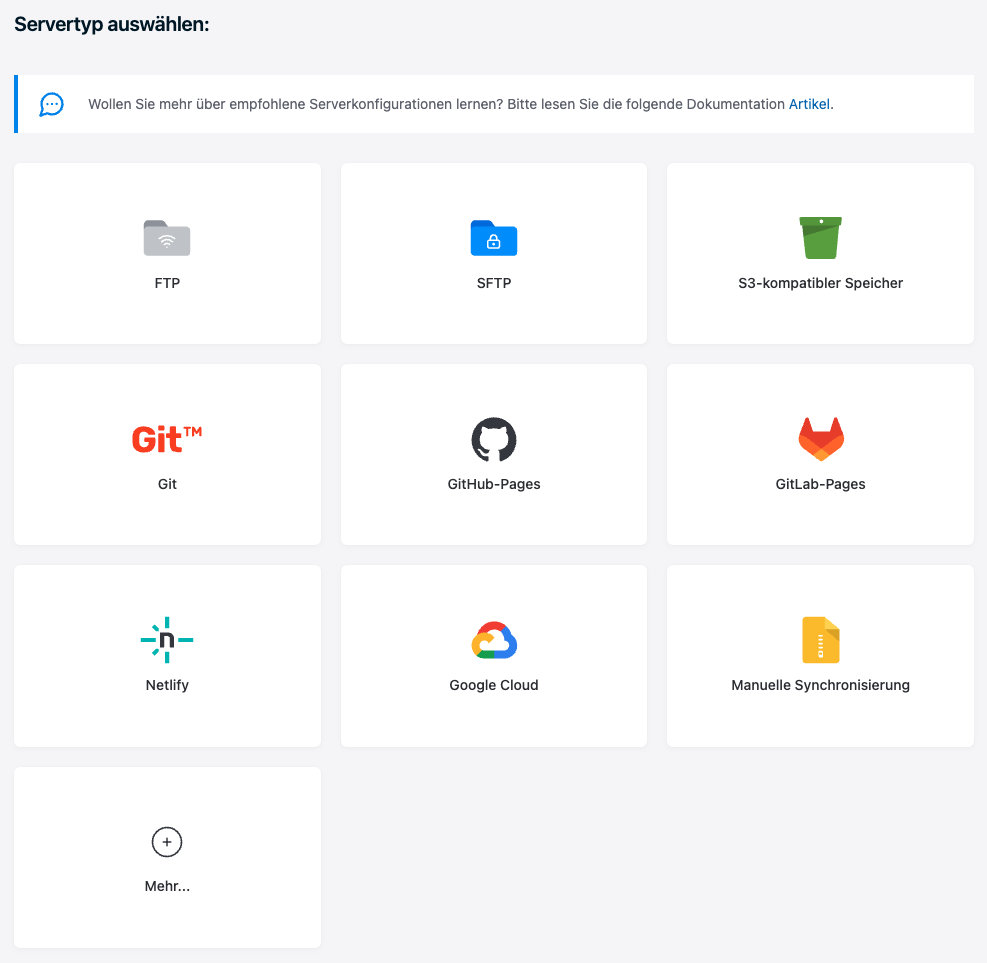Pick the orange GitLab fox logo
The width and height of the screenshot is (987, 963).
[x=820, y=439]
